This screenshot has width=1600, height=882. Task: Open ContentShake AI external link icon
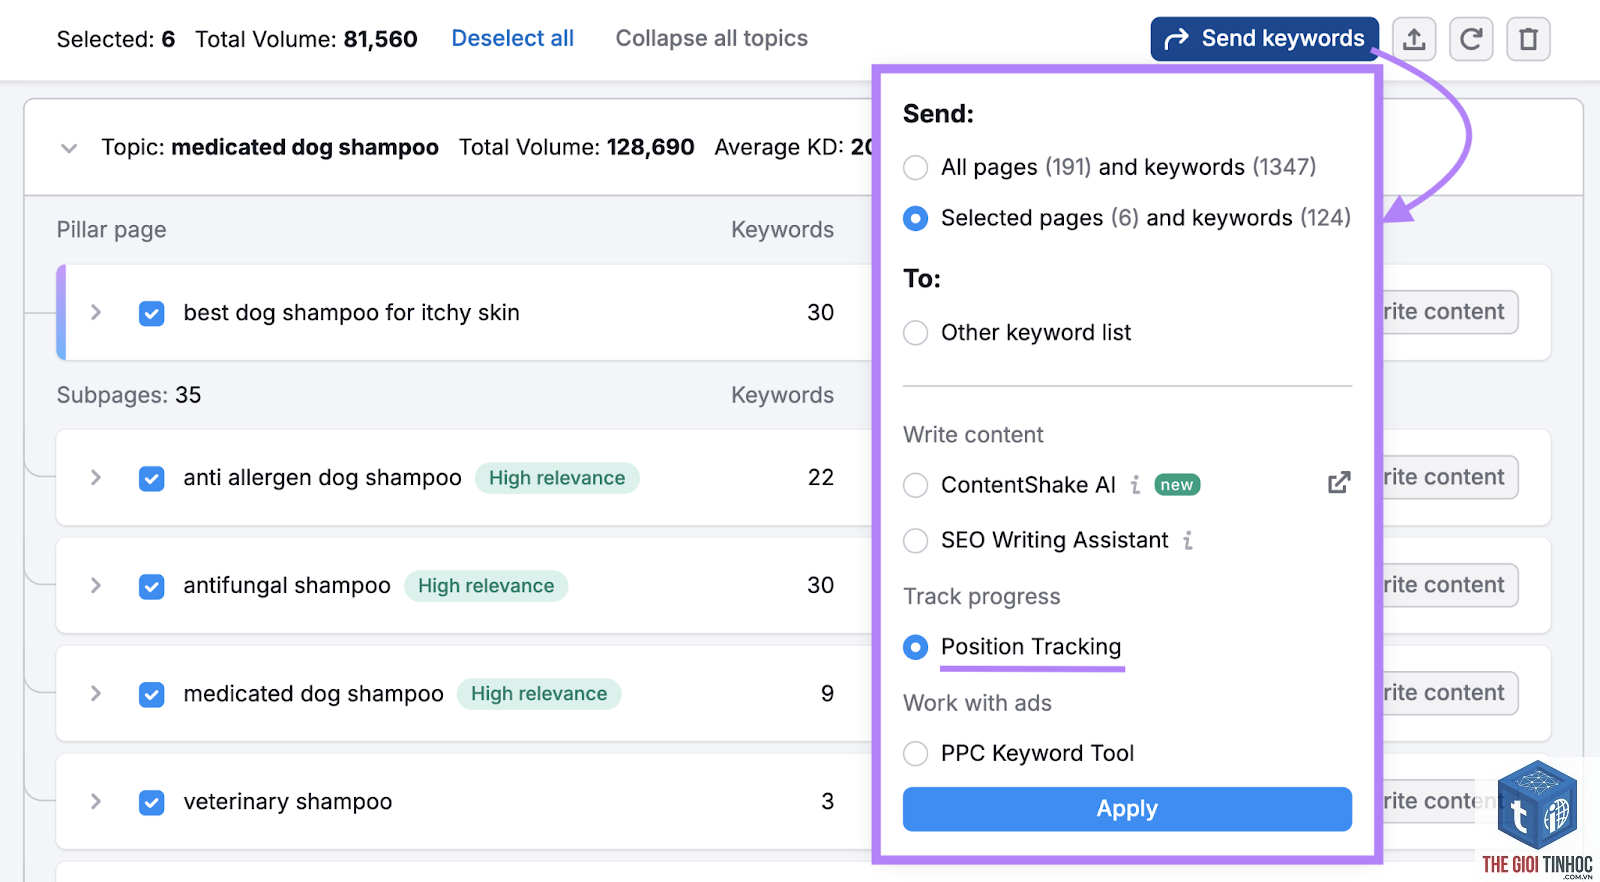click(x=1339, y=483)
